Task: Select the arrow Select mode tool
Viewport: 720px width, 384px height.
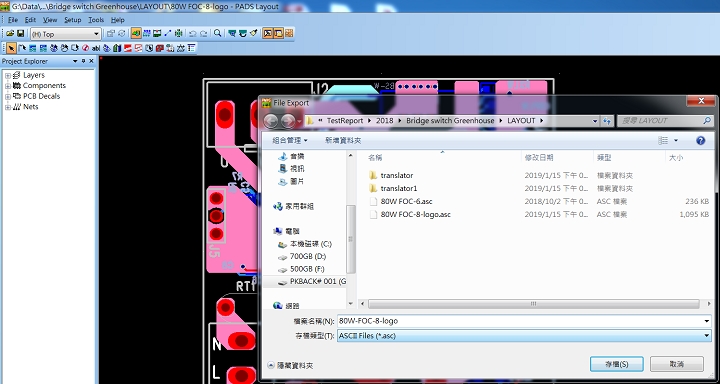Action: 11,48
